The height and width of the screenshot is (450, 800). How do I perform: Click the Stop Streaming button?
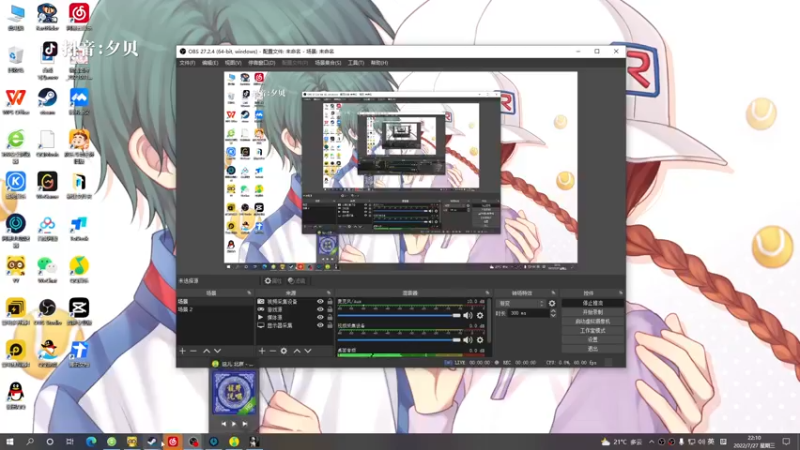point(592,303)
